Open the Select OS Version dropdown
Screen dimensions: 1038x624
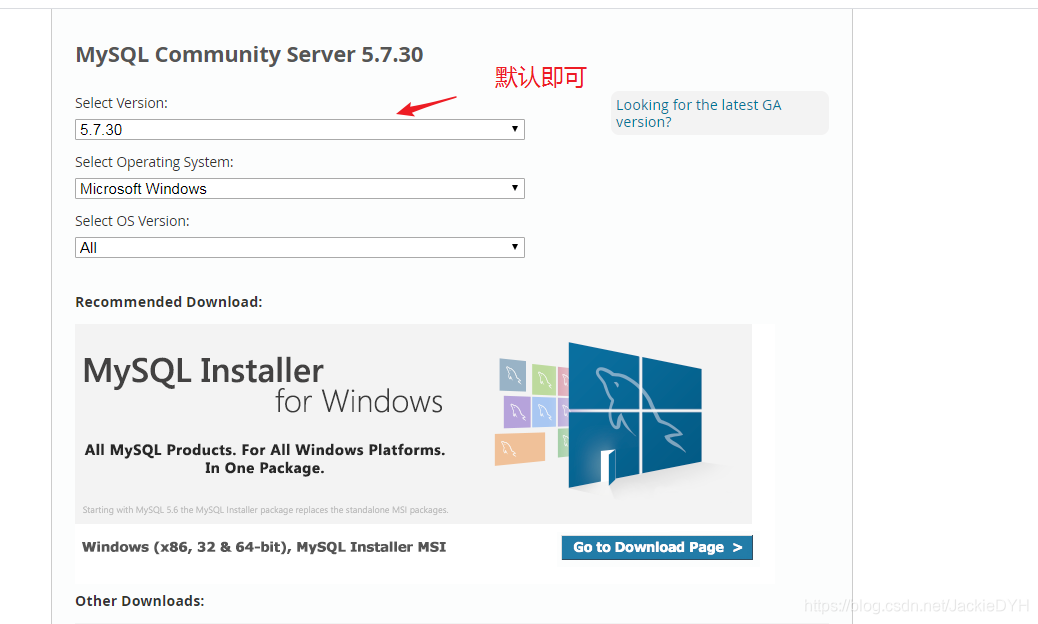pos(300,247)
